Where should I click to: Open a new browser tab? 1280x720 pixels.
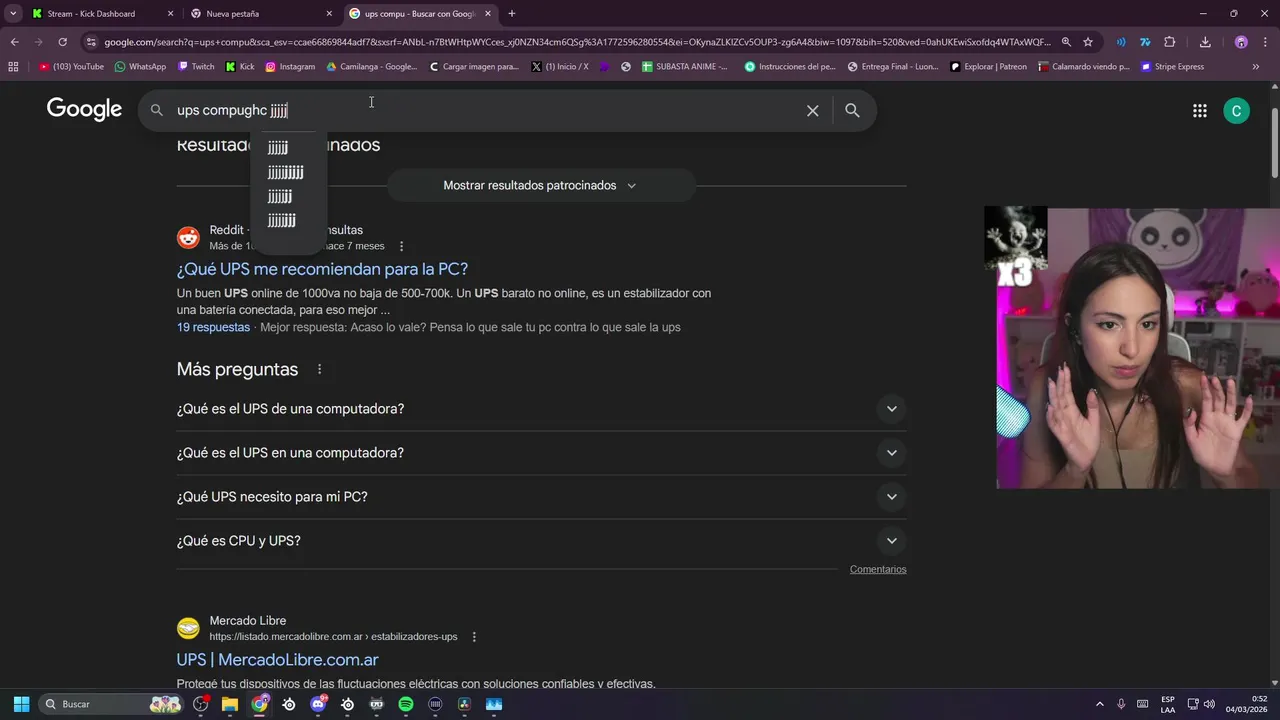[x=512, y=14]
